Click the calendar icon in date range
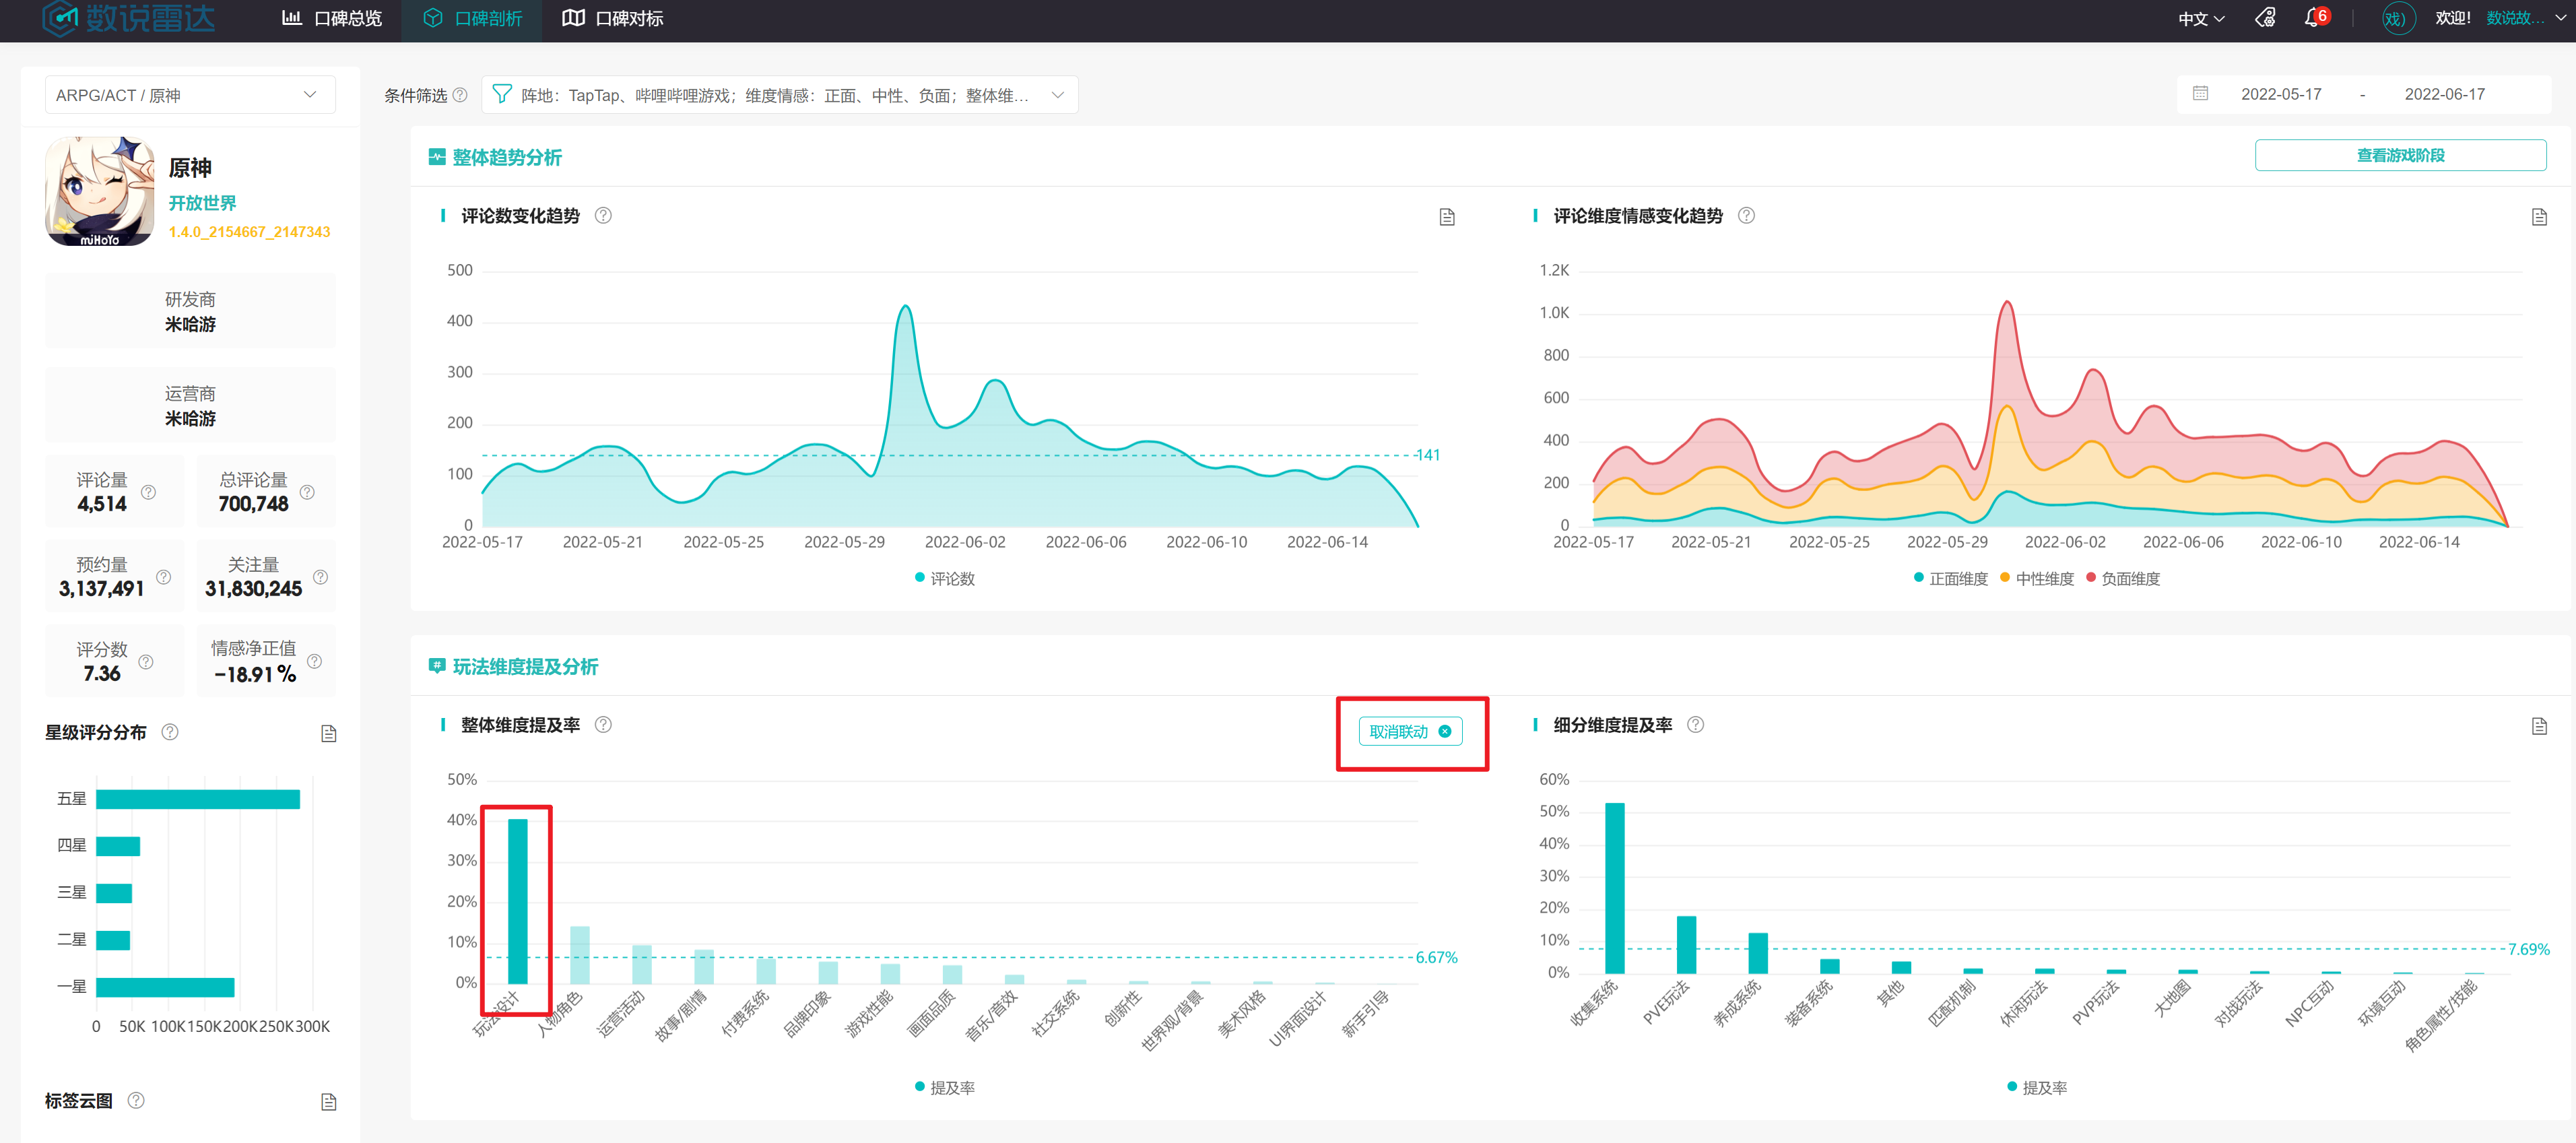This screenshot has width=2576, height=1143. (2200, 94)
